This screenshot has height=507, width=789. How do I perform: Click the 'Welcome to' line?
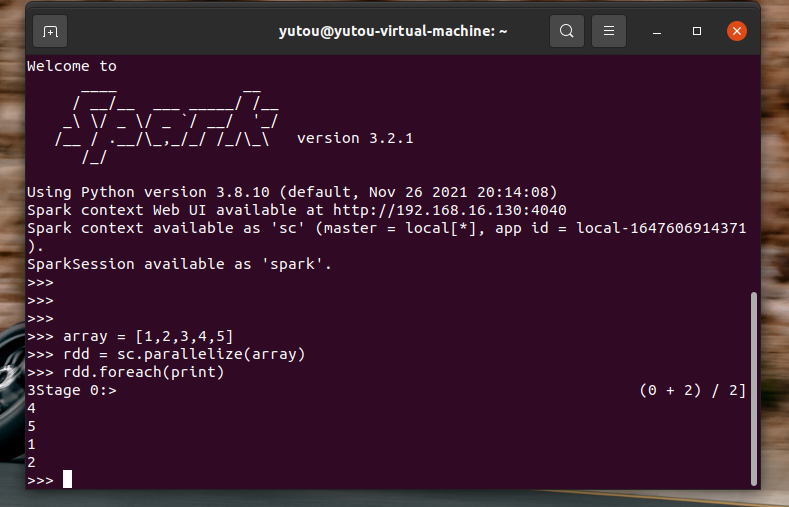[x=72, y=66]
